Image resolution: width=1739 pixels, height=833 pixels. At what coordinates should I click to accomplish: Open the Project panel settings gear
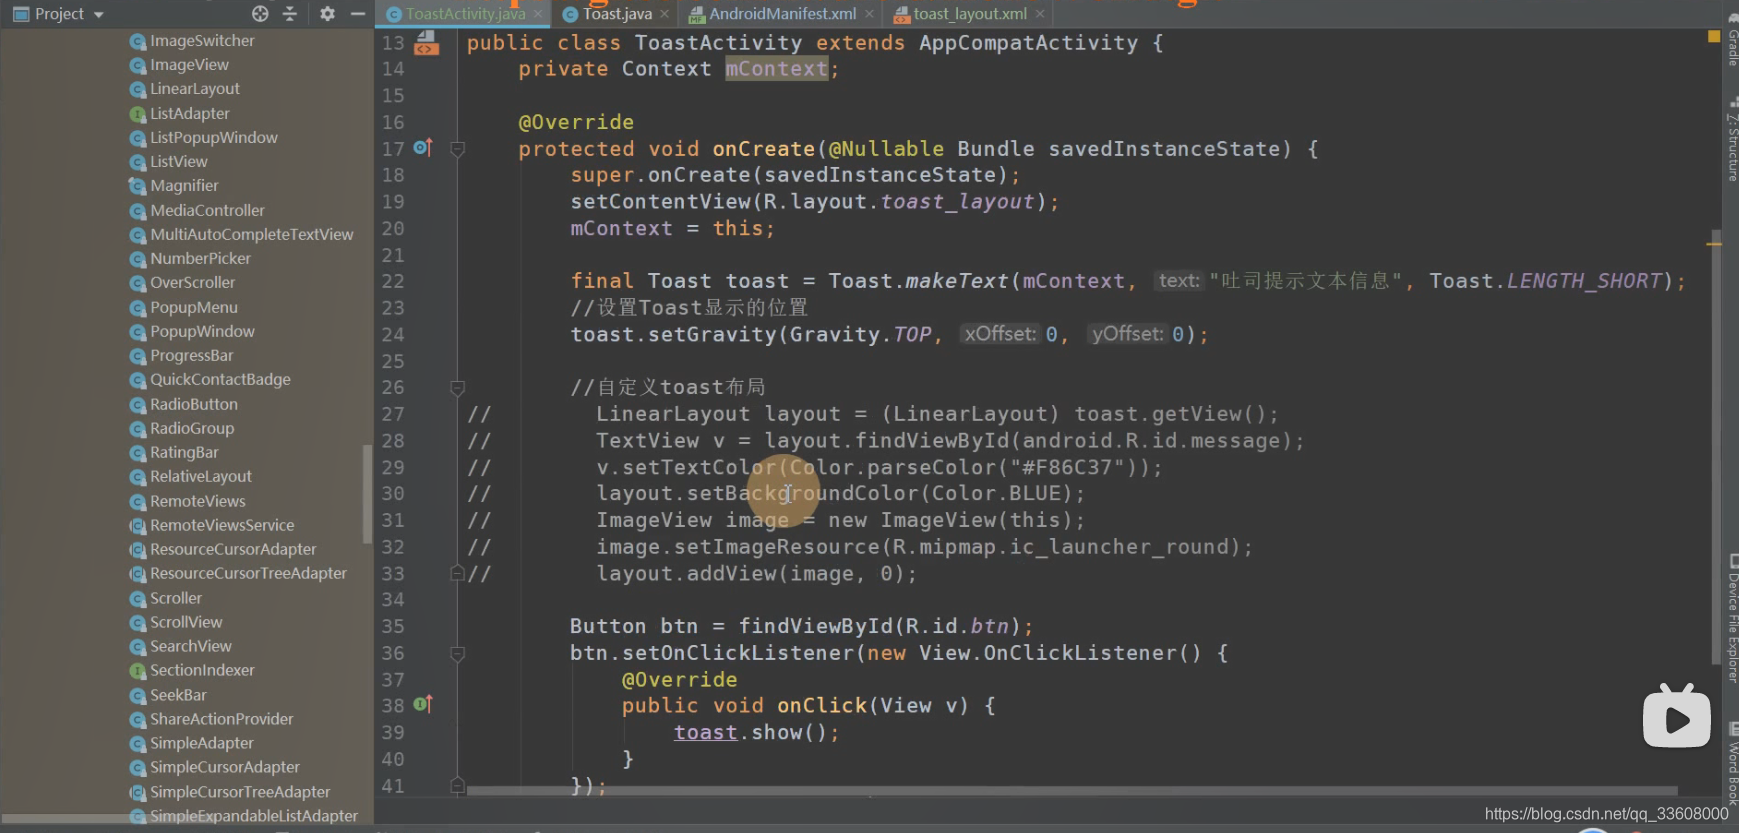tap(327, 14)
